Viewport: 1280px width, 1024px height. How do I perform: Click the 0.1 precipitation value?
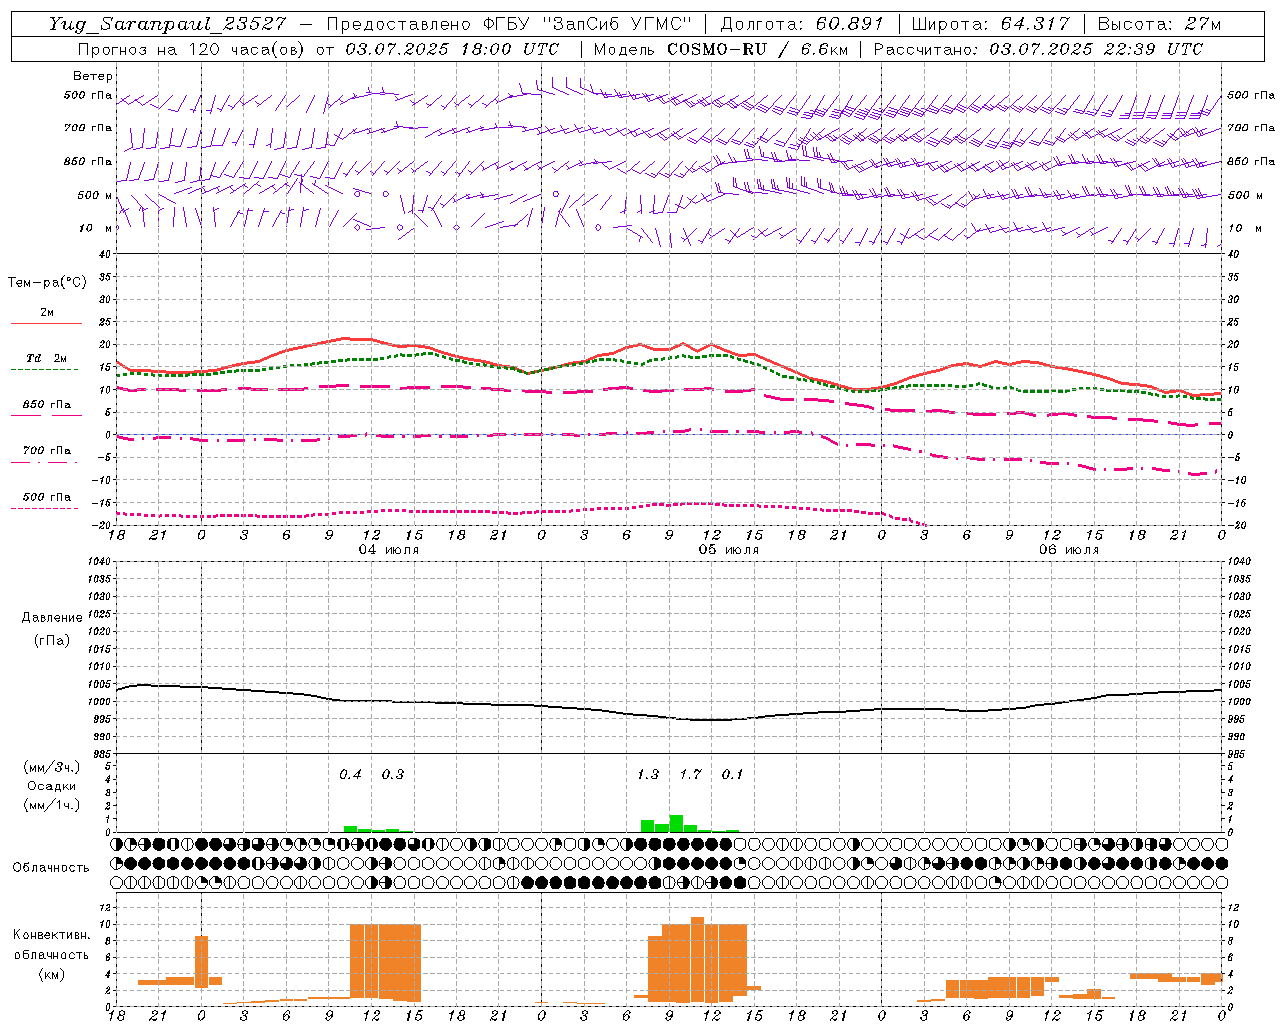click(733, 775)
